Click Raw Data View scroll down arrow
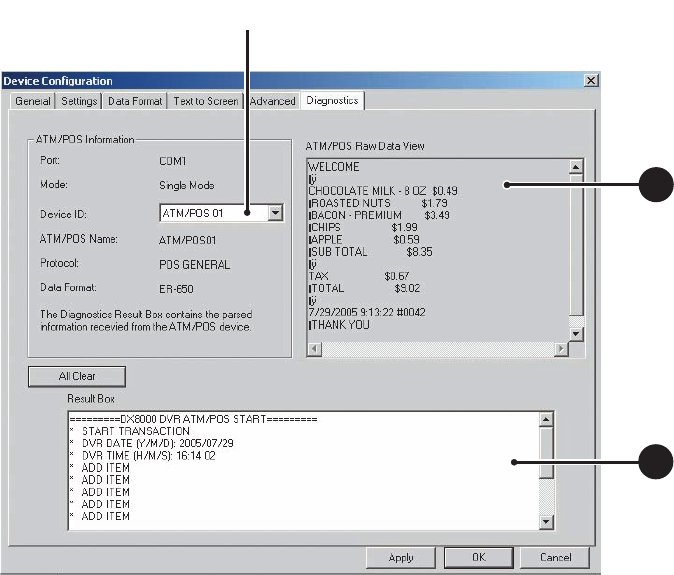 (x=575, y=333)
